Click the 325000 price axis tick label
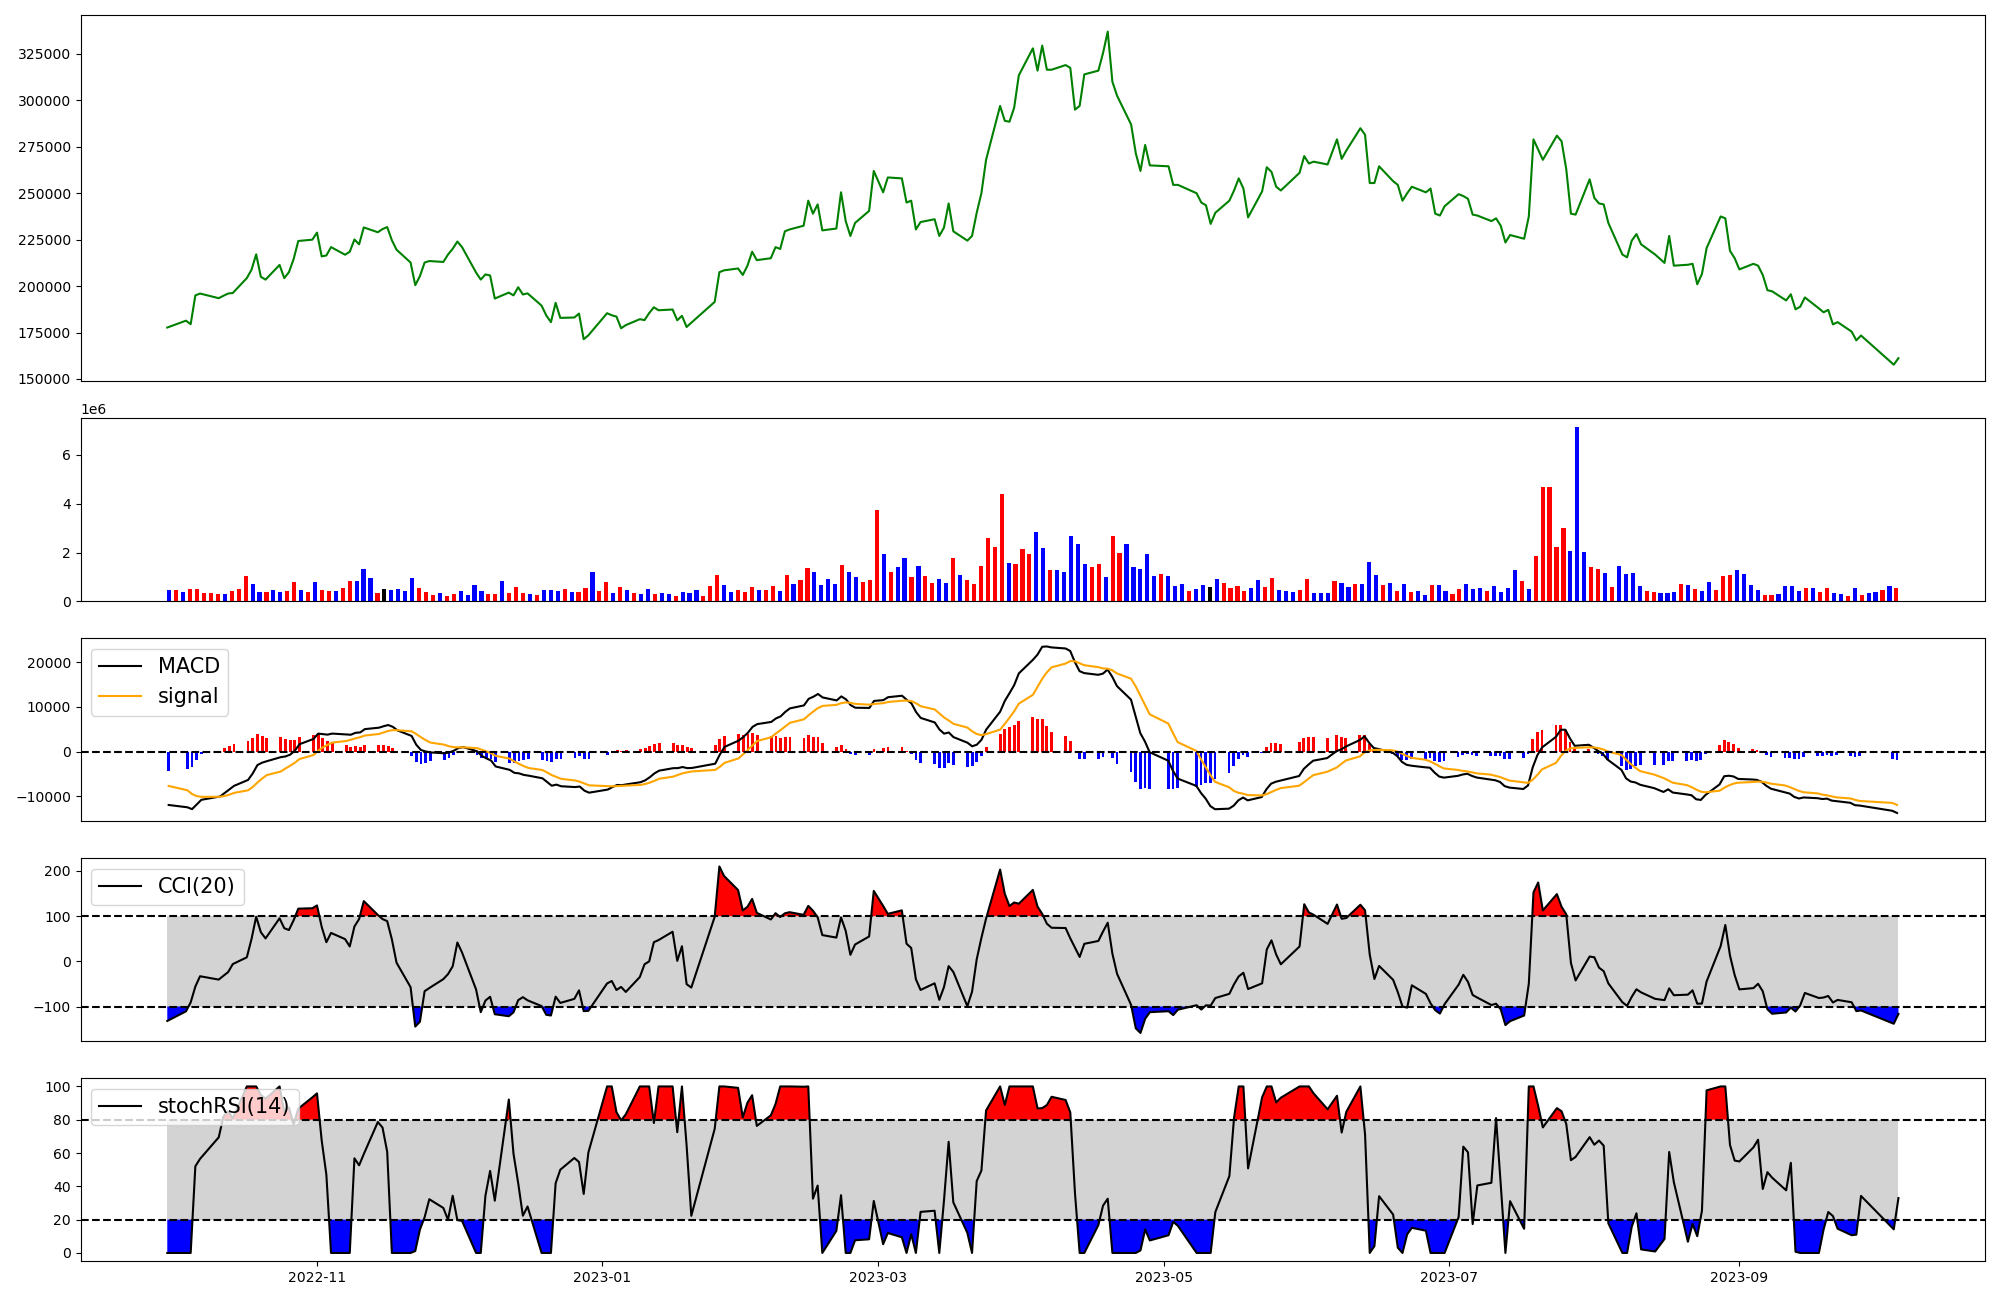Viewport: 2000px width, 1300px height. coord(44,54)
